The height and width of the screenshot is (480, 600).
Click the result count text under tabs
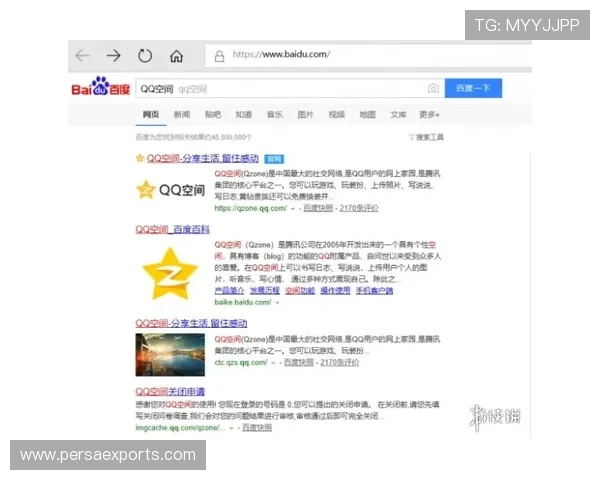[194, 137]
